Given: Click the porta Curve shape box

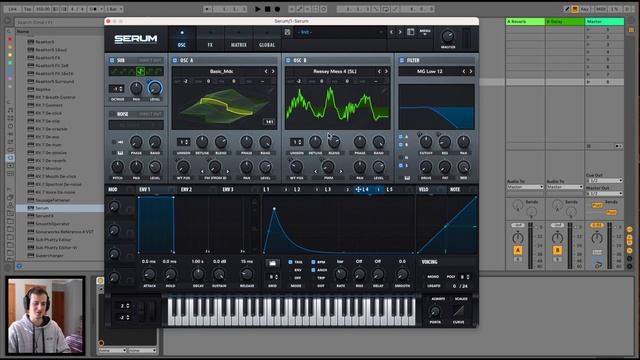Looking at the screenshot, I should pyautogui.click(x=458, y=311).
